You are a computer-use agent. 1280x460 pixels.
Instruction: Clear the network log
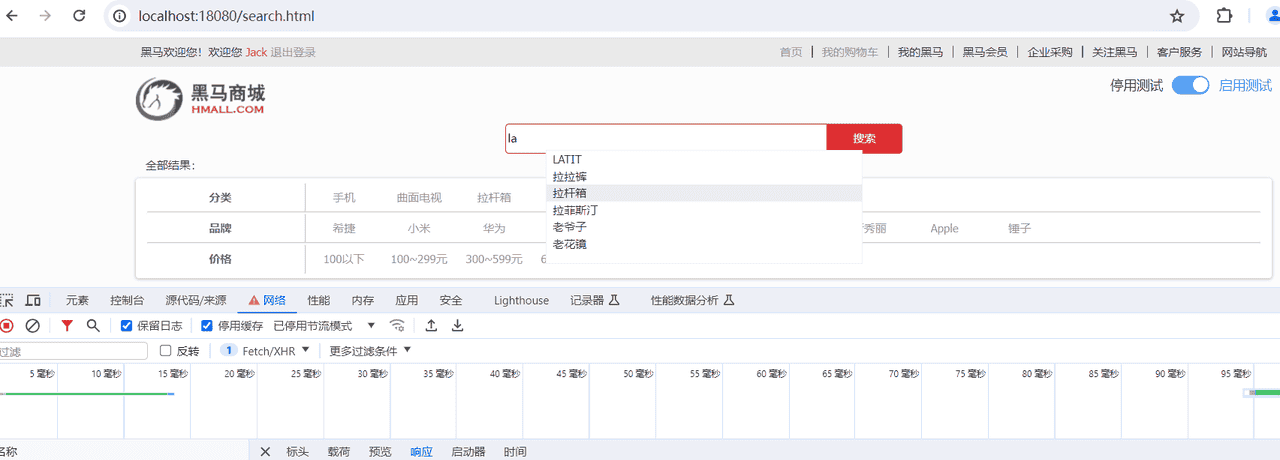tap(33, 325)
